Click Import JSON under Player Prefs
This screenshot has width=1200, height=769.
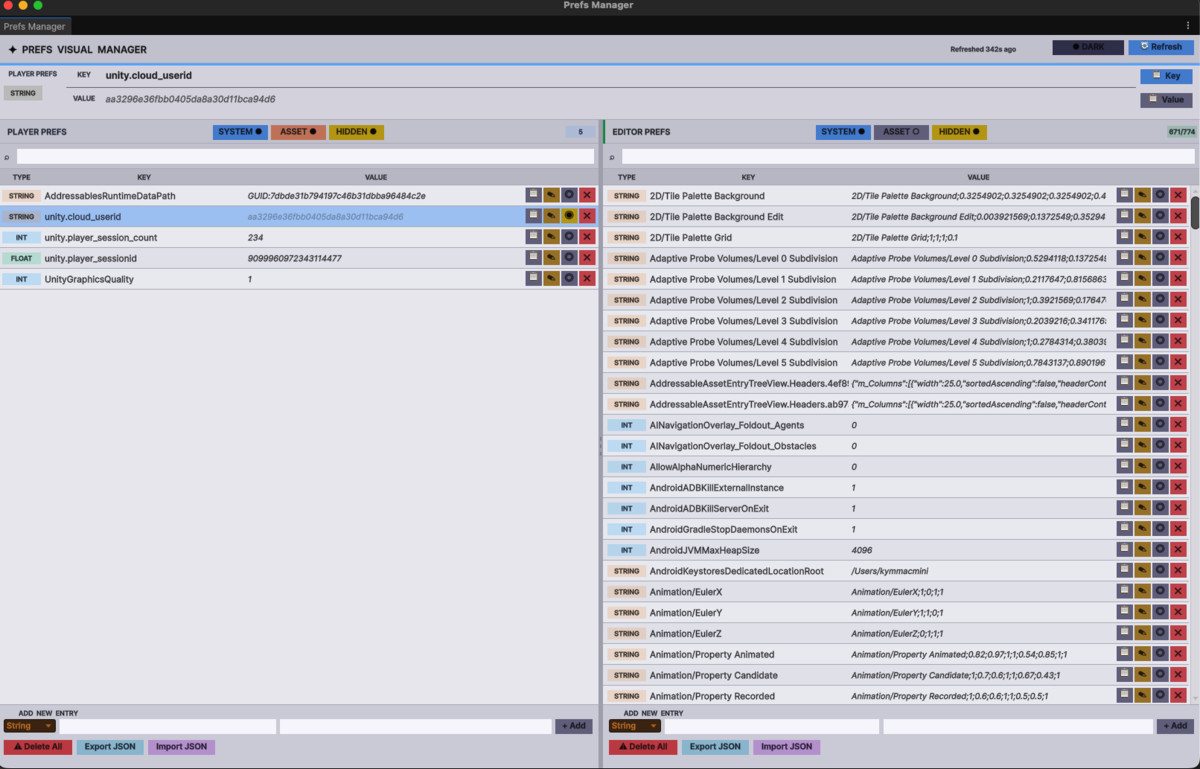click(x=182, y=747)
